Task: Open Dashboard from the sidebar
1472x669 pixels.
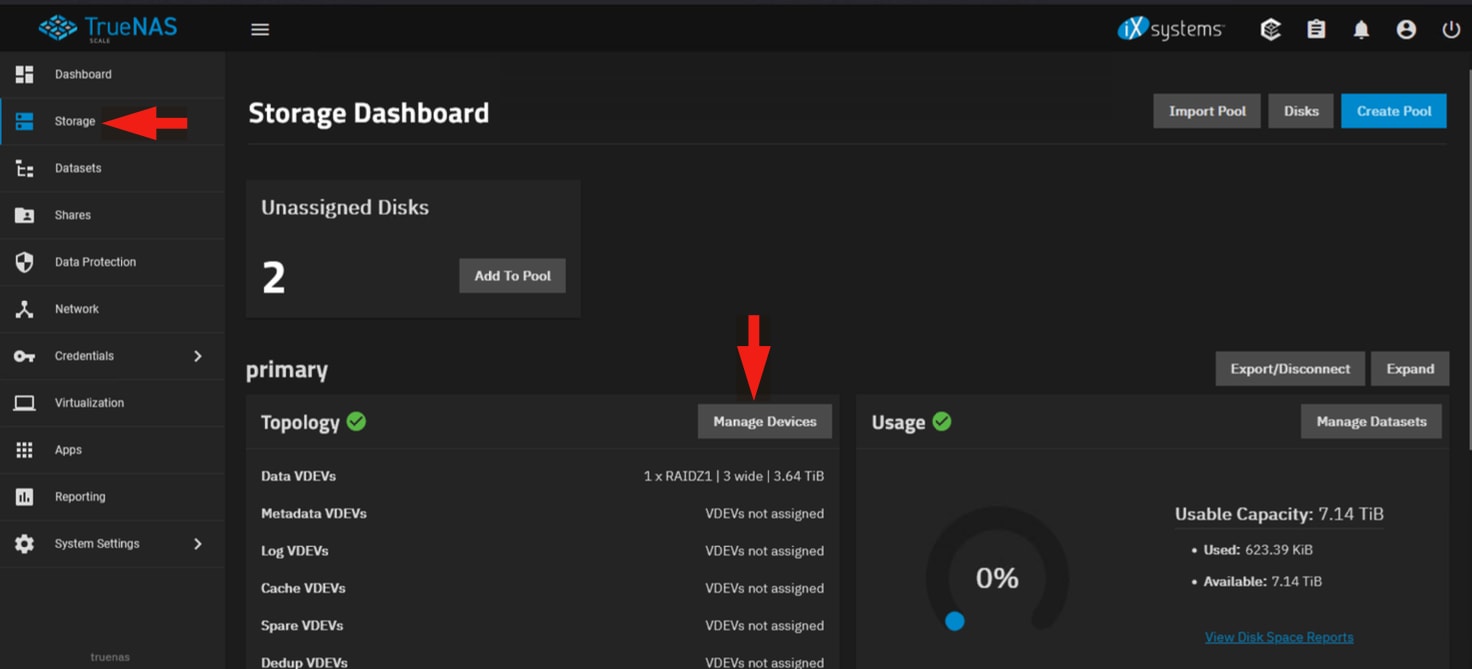Action: [83, 75]
